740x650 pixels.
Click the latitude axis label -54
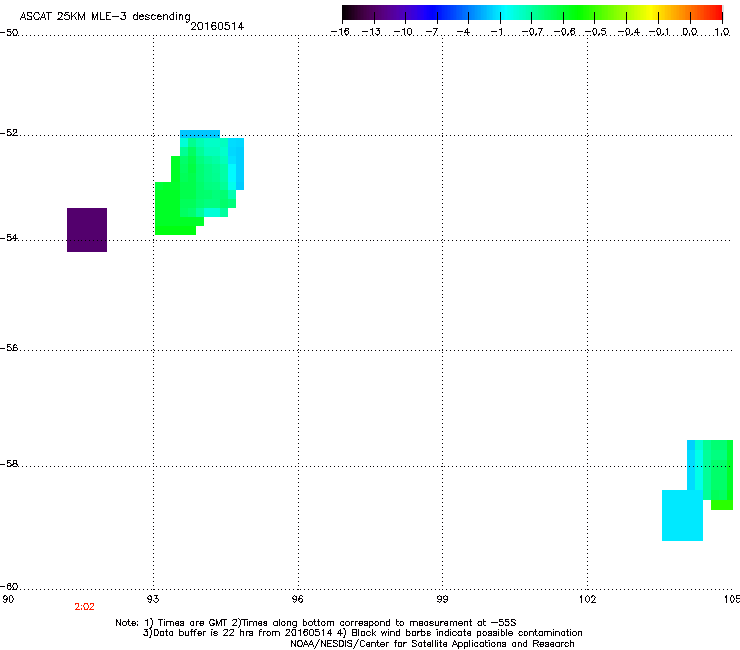click(9, 237)
